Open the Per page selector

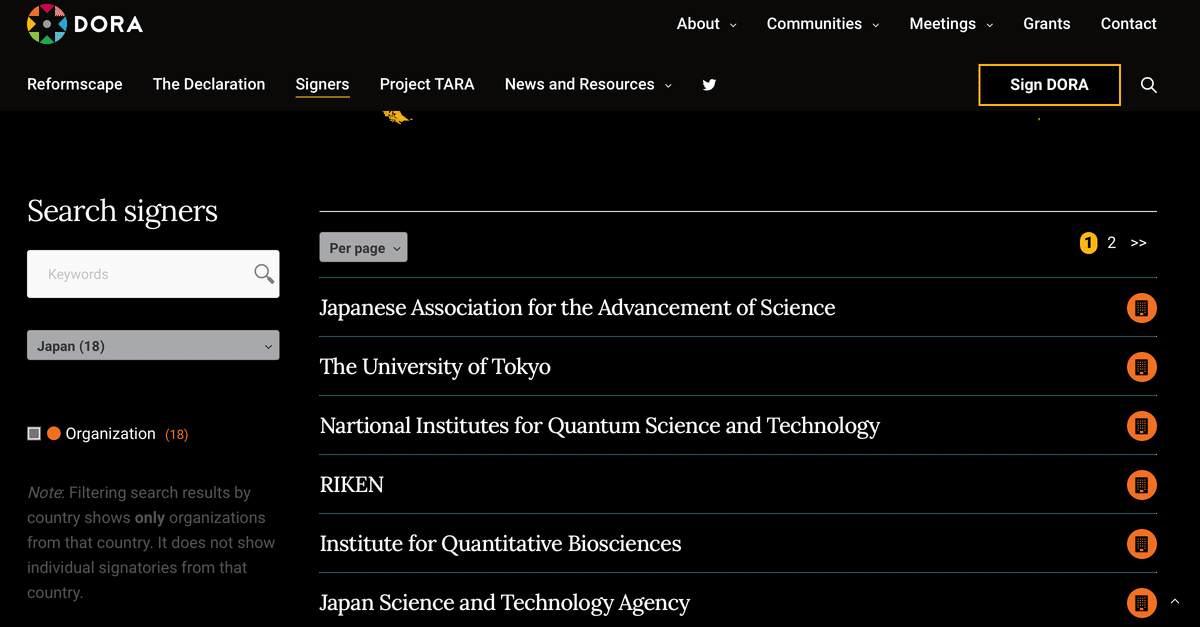click(x=363, y=247)
